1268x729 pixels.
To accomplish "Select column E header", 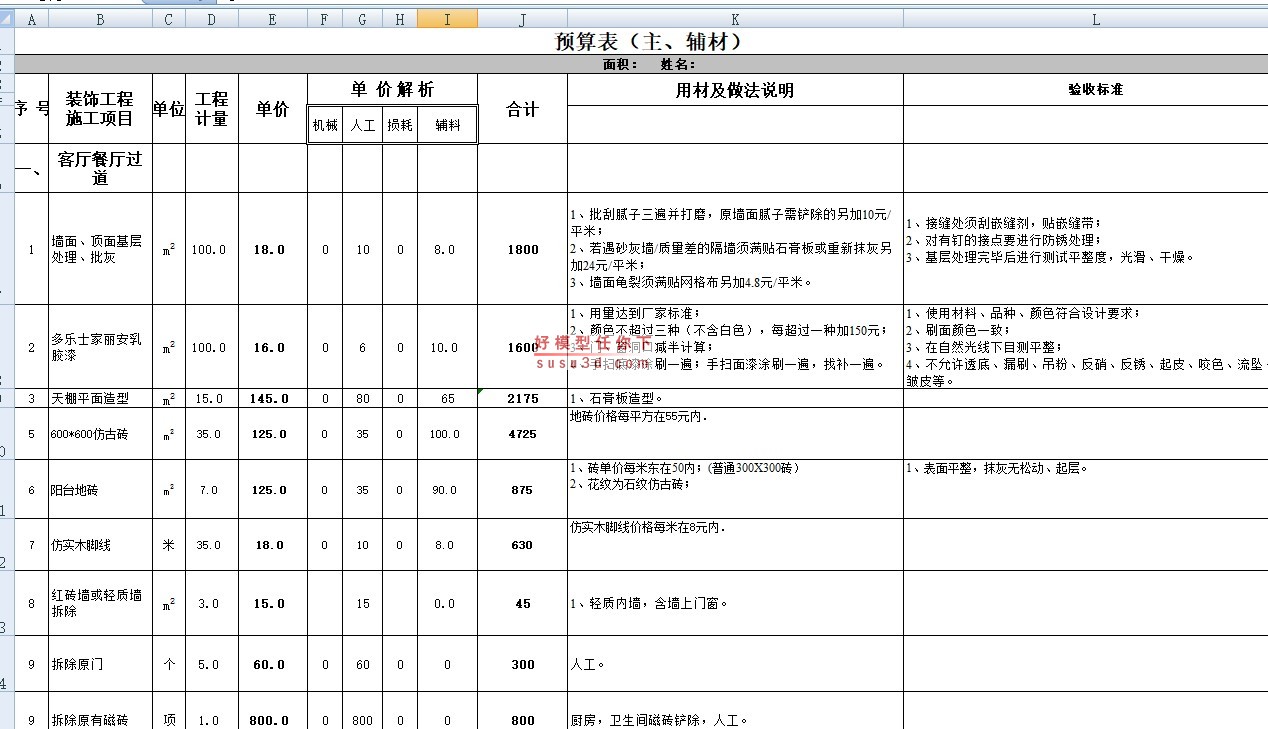I will [x=273, y=19].
